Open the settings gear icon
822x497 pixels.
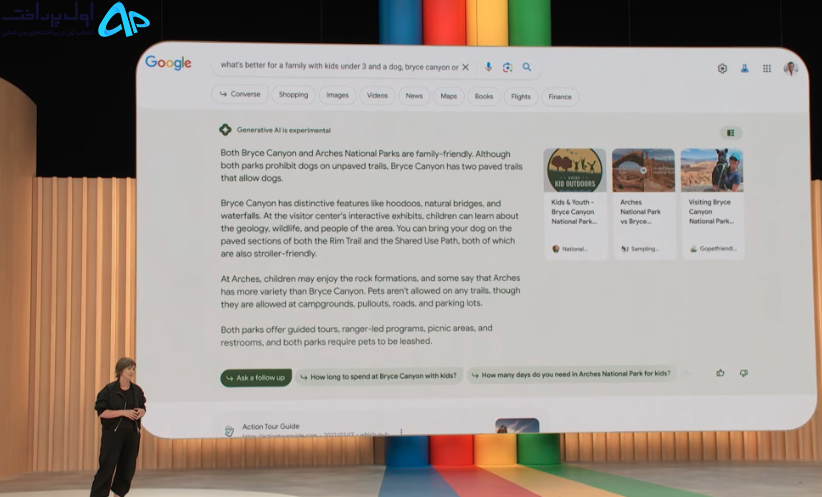tap(722, 68)
